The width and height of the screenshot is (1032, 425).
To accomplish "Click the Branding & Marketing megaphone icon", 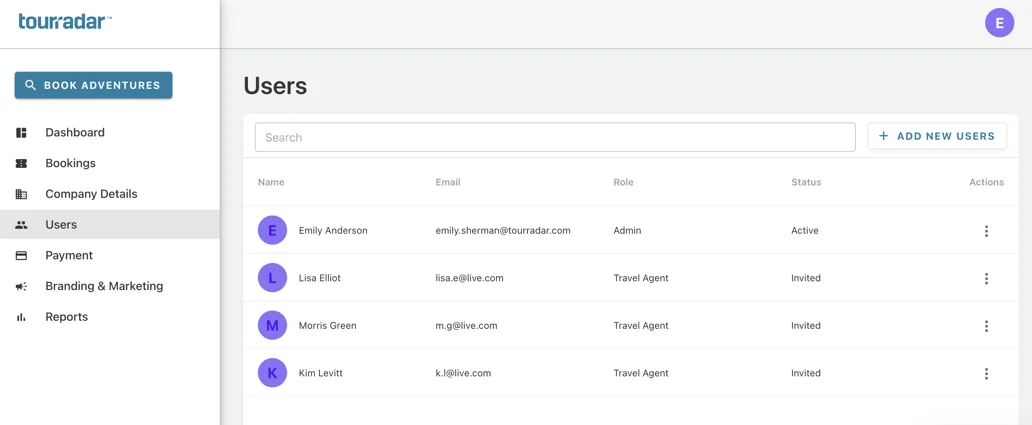I will click(x=21, y=286).
